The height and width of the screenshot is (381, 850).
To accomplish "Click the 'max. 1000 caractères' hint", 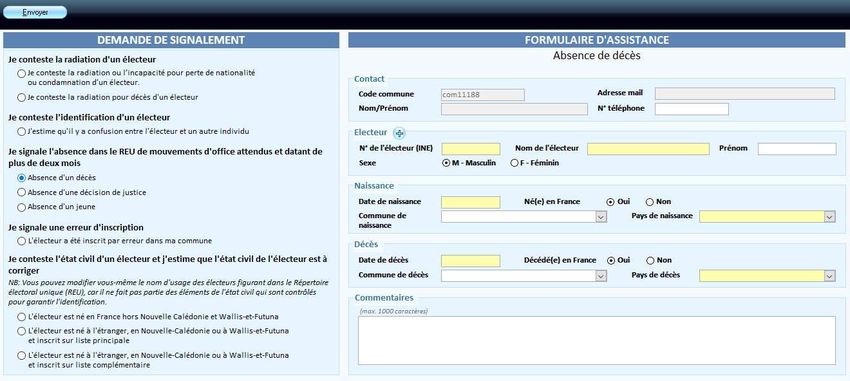I will (394, 311).
